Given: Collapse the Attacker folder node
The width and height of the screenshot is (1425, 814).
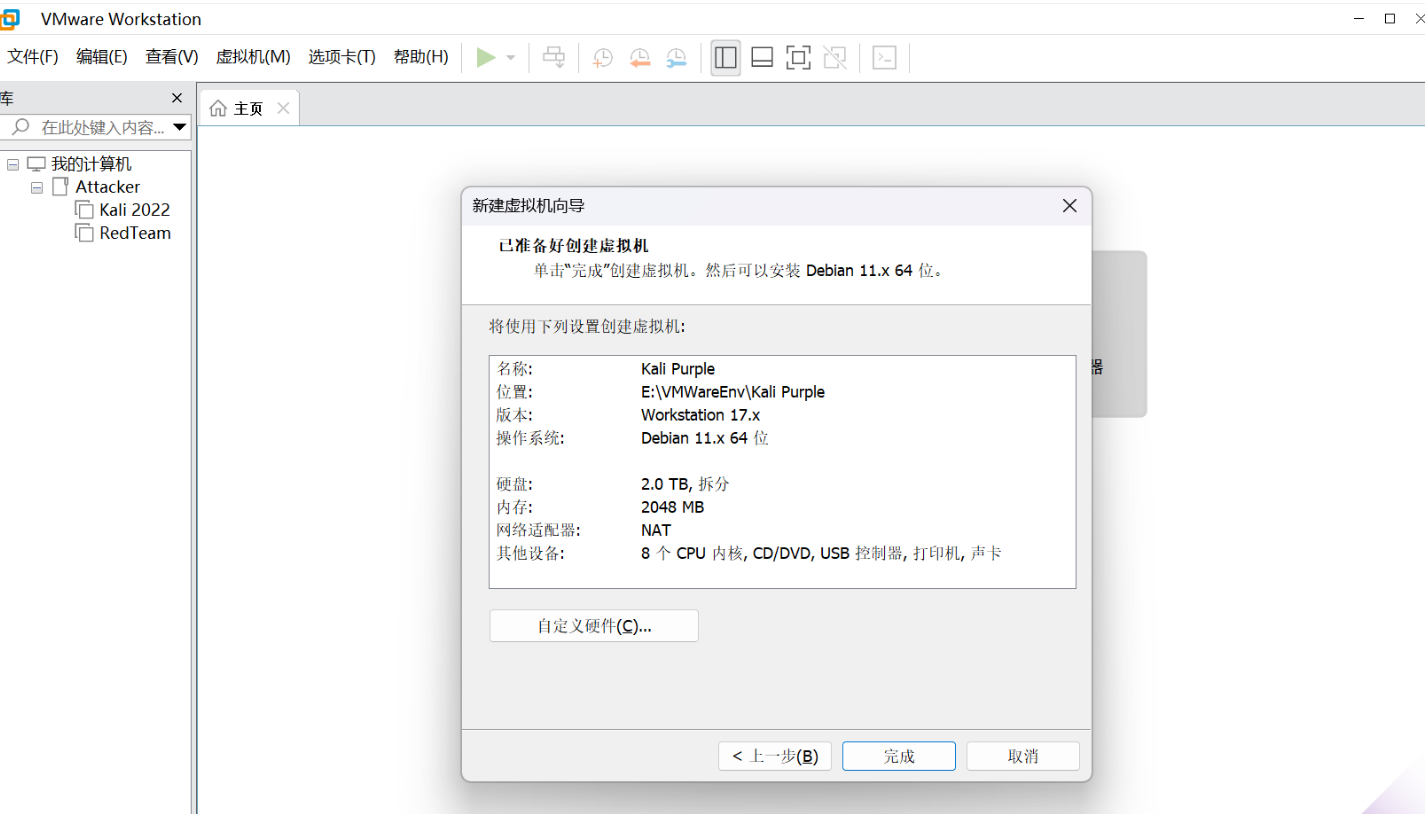Looking at the screenshot, I should pos(37,187).
